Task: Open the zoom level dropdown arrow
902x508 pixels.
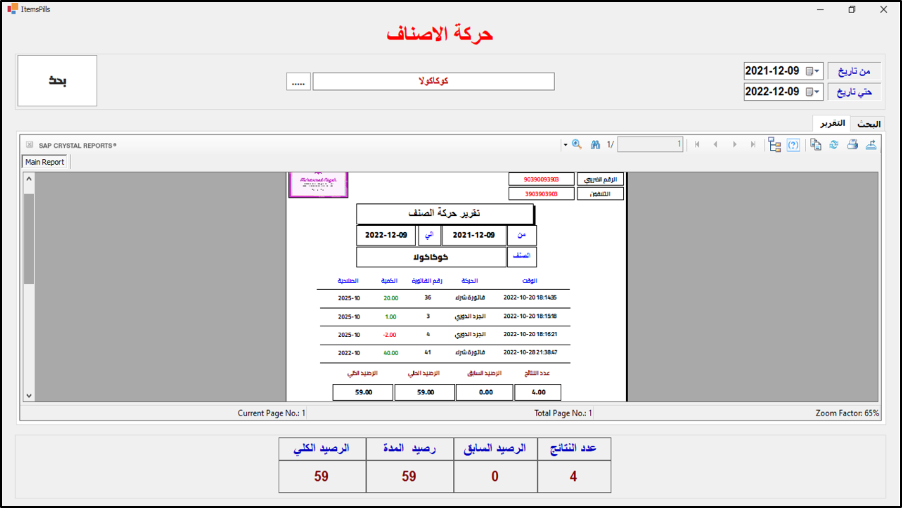Action: click(x=564, y=145)
